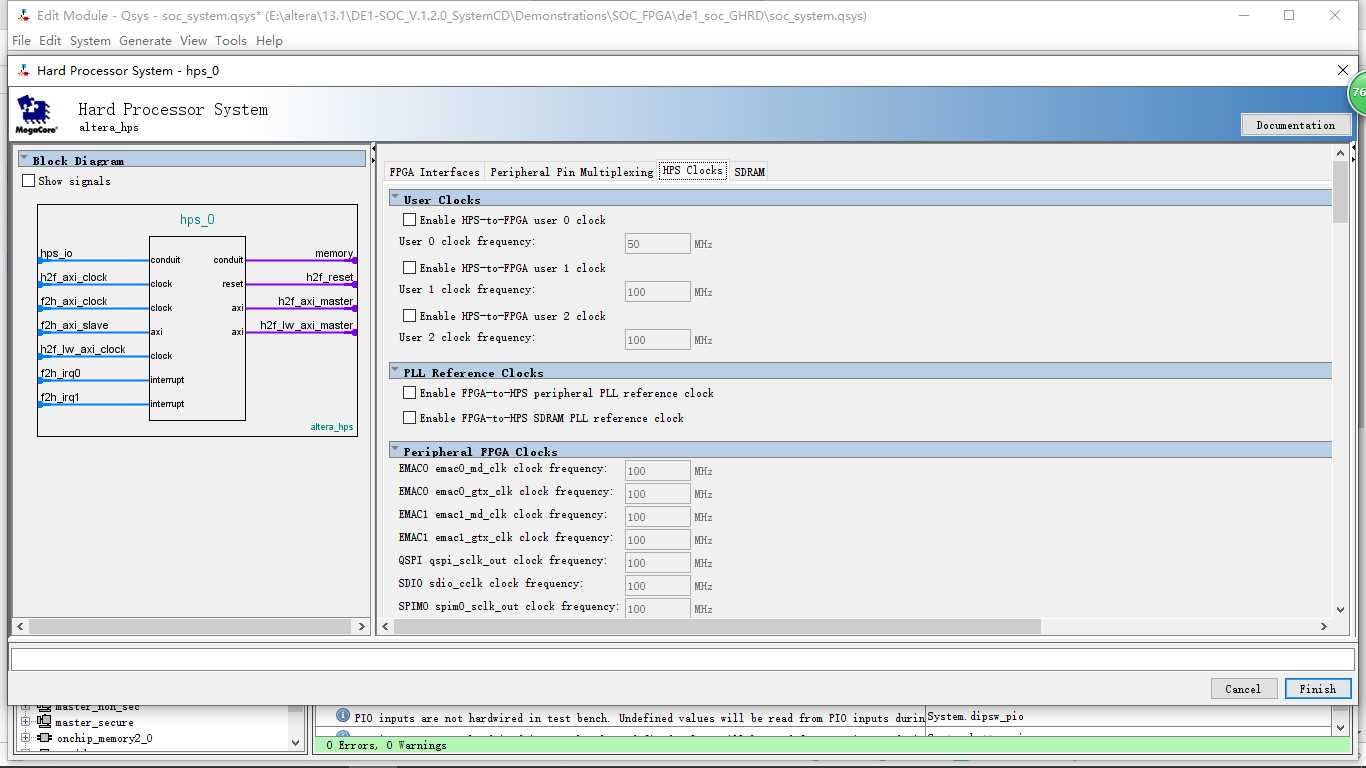This screenshot has width=1366, height=768.
Task: Collapse the PLL Reference Clocks section
Action: [396, 371]
